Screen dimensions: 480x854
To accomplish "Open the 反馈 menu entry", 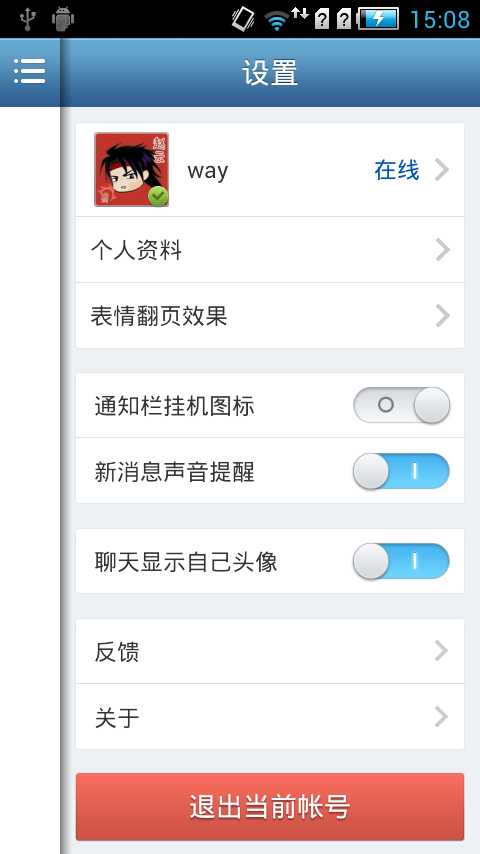I will pos(270,651).
